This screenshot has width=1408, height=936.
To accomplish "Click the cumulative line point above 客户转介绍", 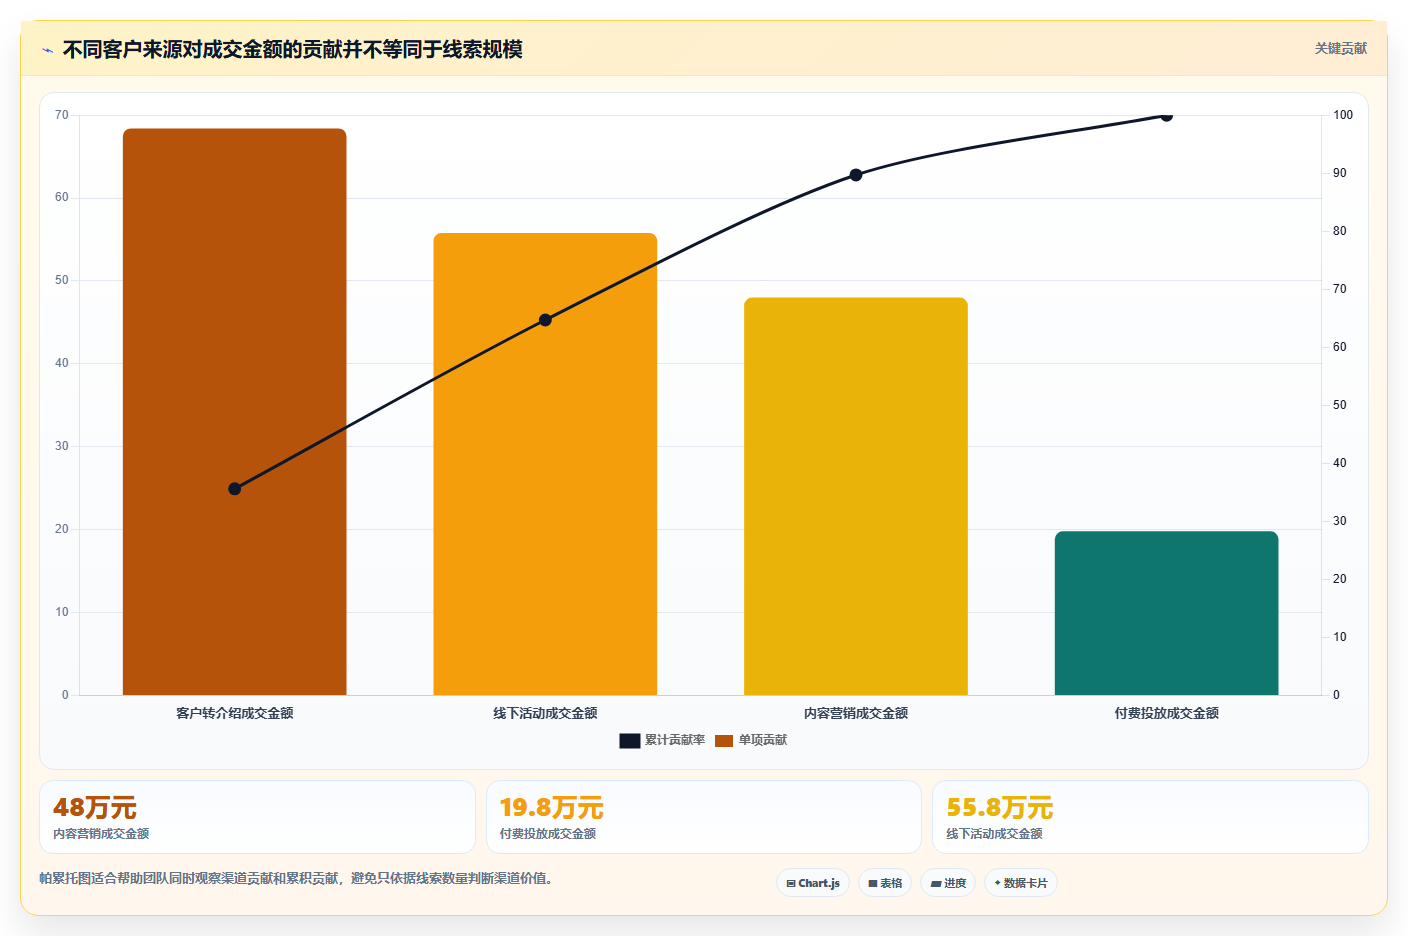I will click(235, 489).
